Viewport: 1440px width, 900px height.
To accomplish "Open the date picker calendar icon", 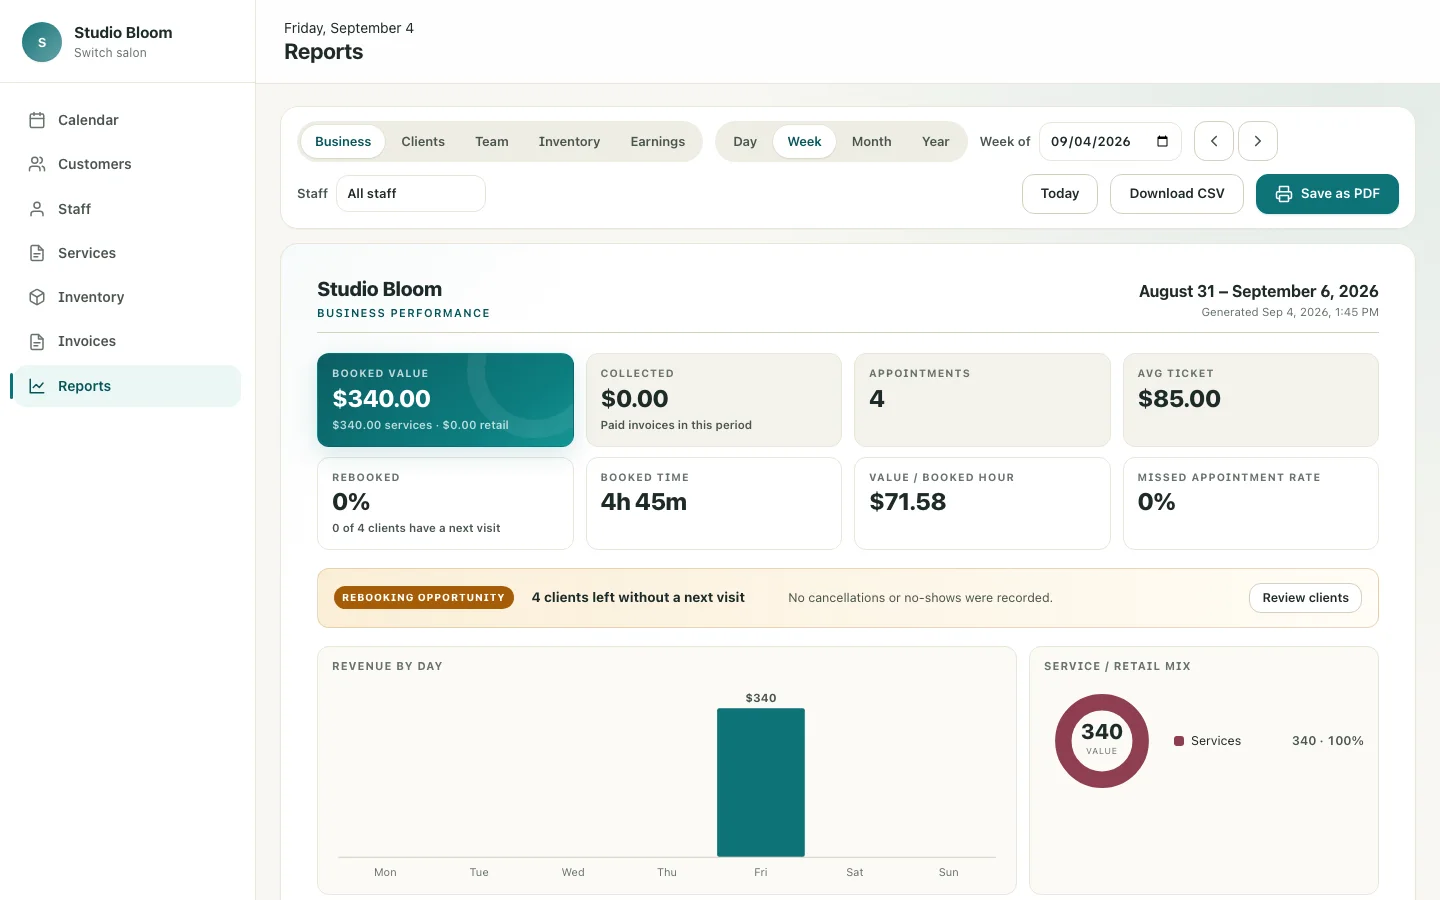I will (1162, 141).
